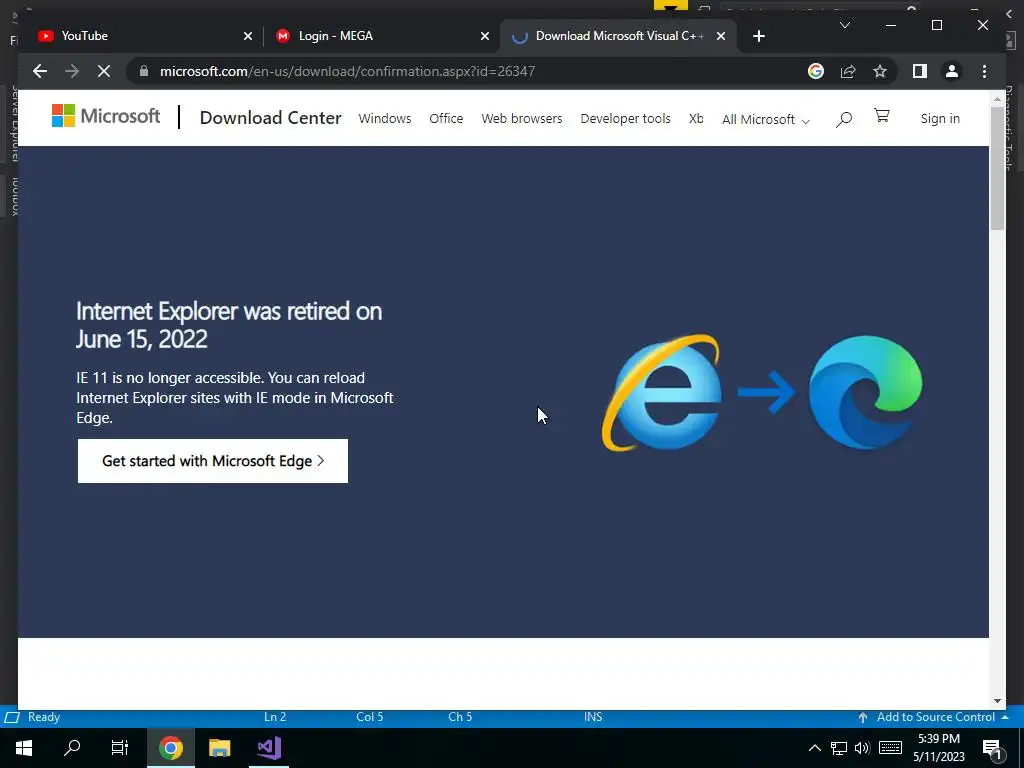
Task: Click Ln 2 indicator in status bar
Action: click(275, 717)
